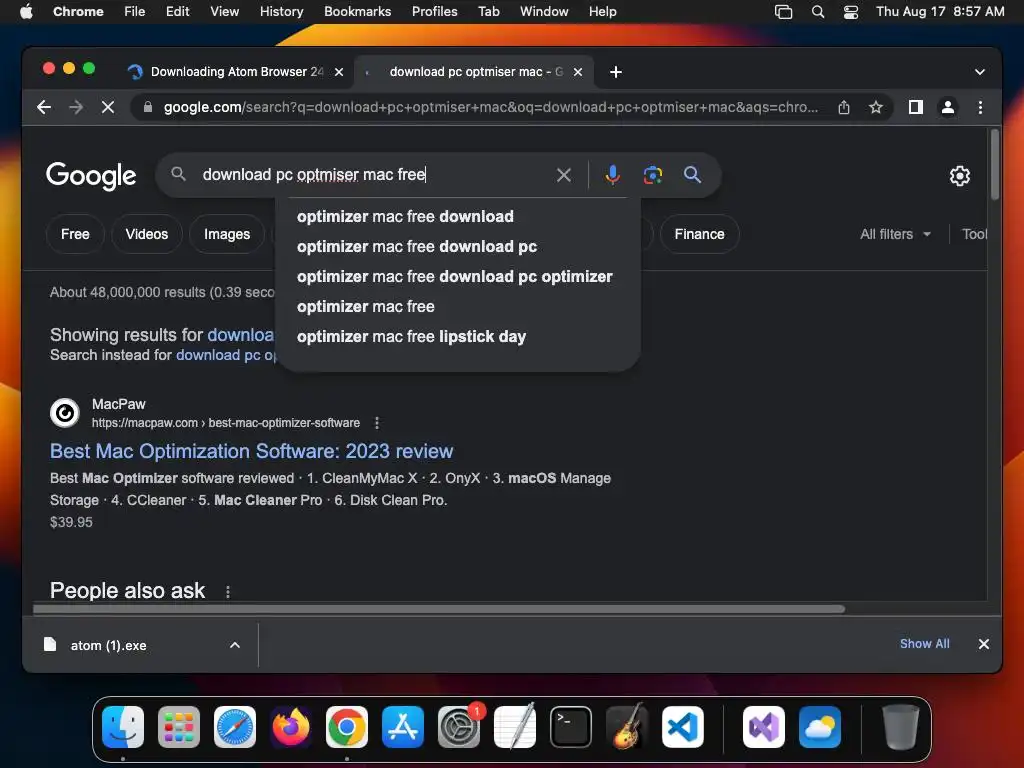Click the vertical page scrollbar
The width and height of the screenshot is (1024, 768).
click(995, 165)
